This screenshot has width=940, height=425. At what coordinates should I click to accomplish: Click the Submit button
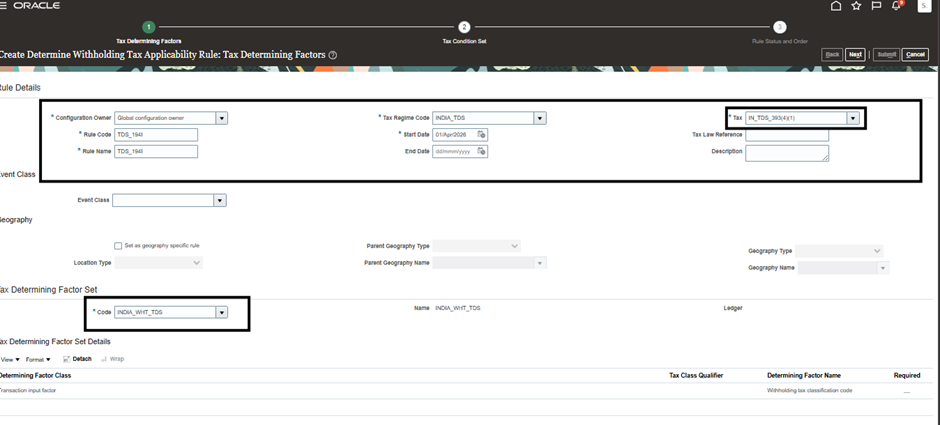coord(887,55)
